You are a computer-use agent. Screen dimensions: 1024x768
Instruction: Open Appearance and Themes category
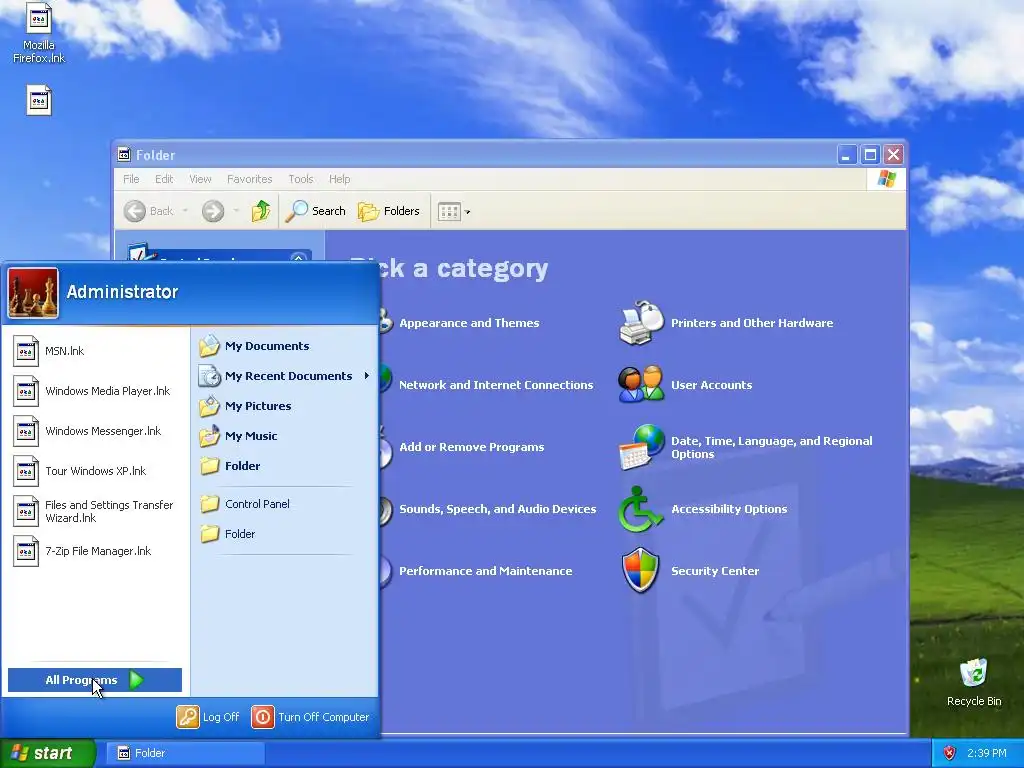pyautogui.click(x=469, y=323)
